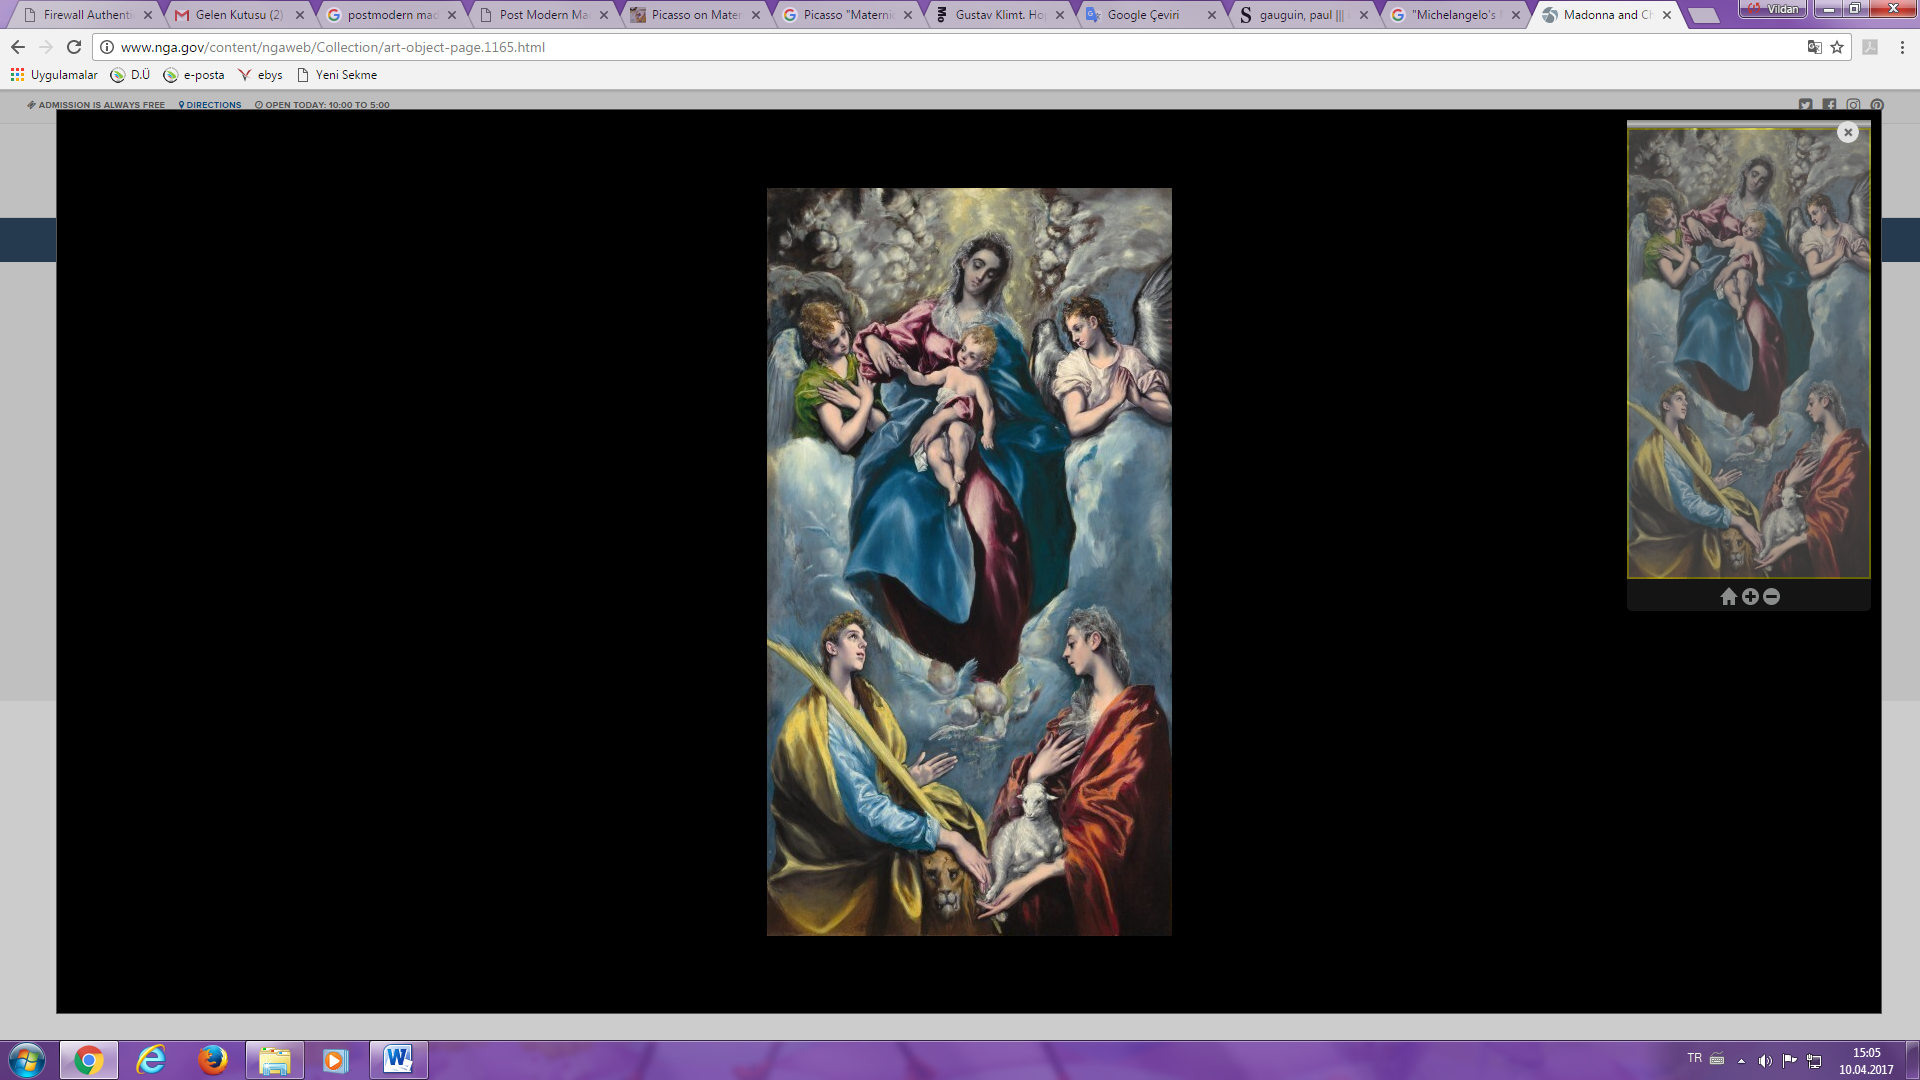
Task: Click the Action Center flag tray icon
Action: point(1789,1060)
